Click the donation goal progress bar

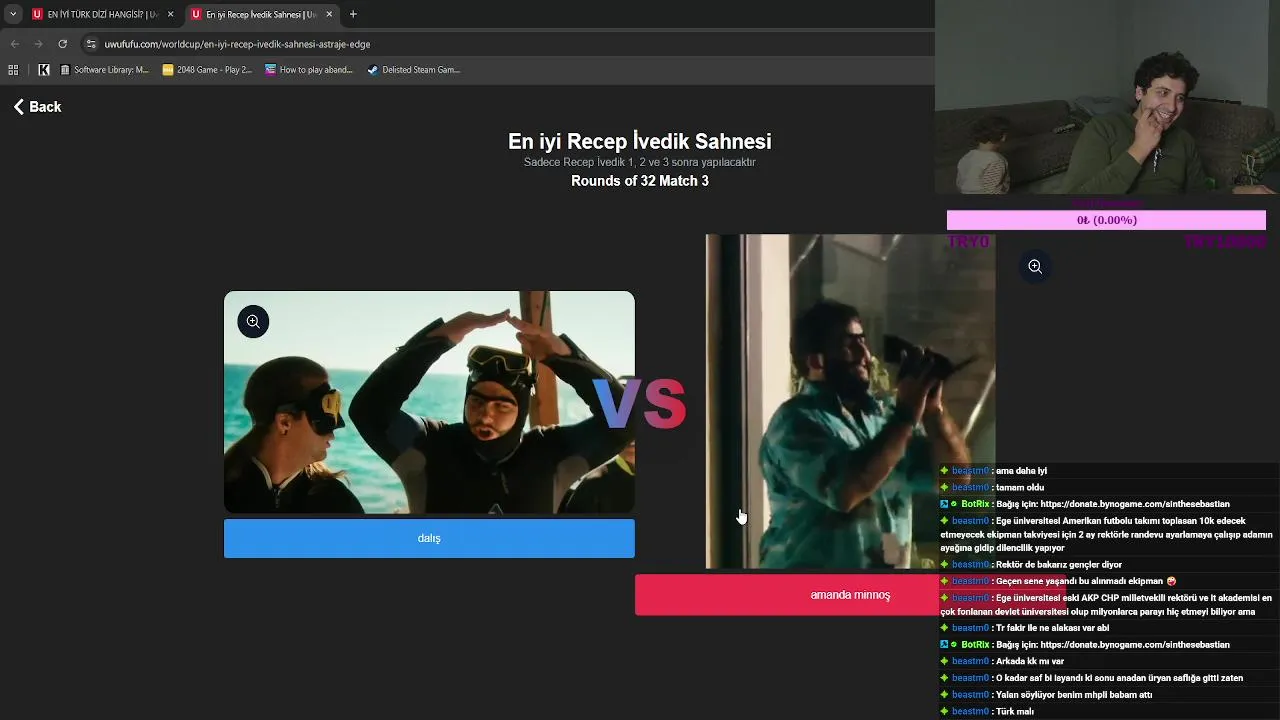[1106, 220]
